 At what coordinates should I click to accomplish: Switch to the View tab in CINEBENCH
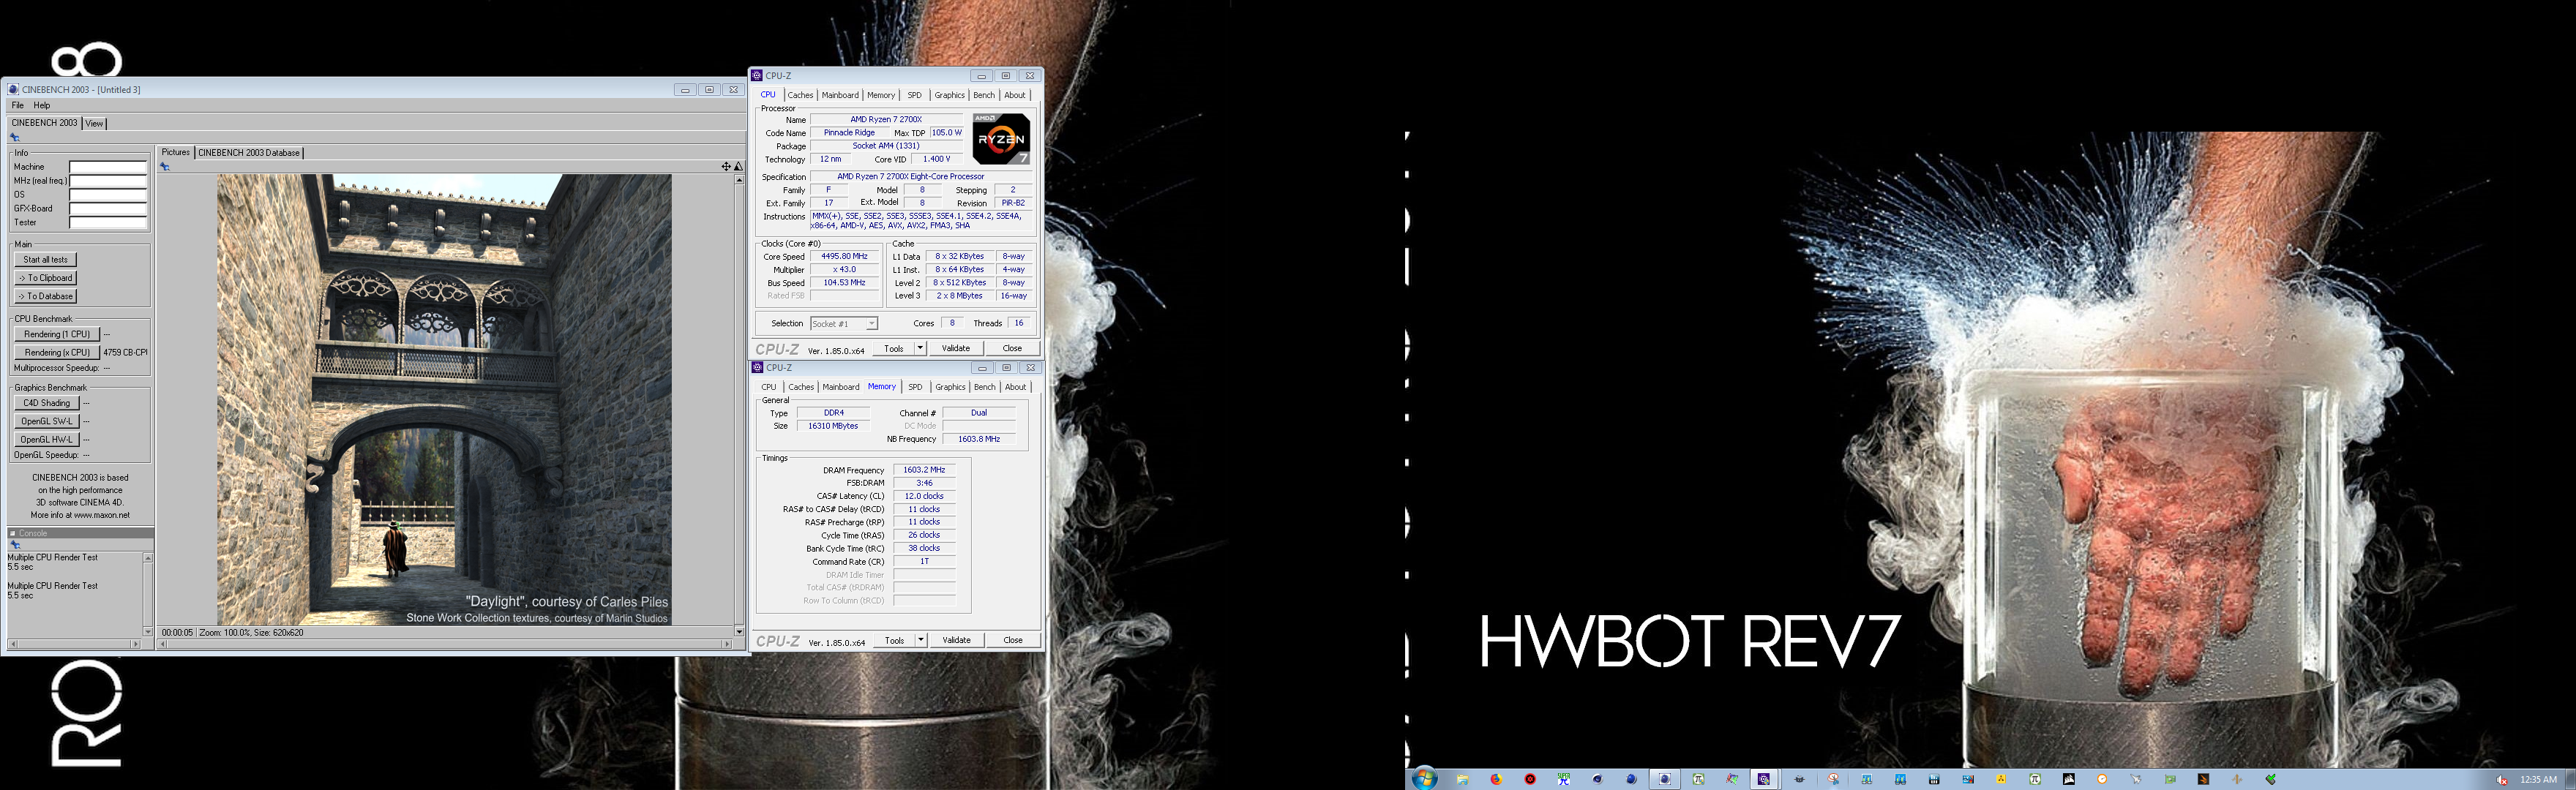pyautogui.click(x=94, y=123)
